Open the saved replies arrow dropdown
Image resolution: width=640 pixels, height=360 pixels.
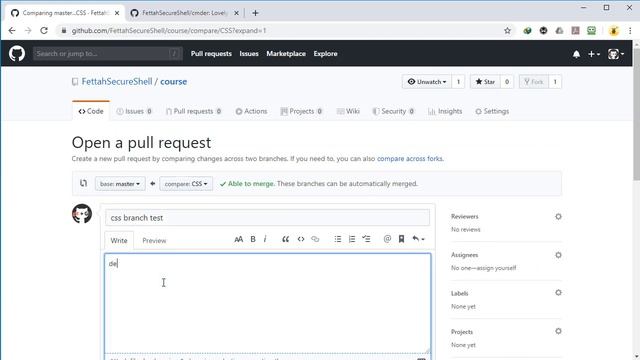point(418,239)
